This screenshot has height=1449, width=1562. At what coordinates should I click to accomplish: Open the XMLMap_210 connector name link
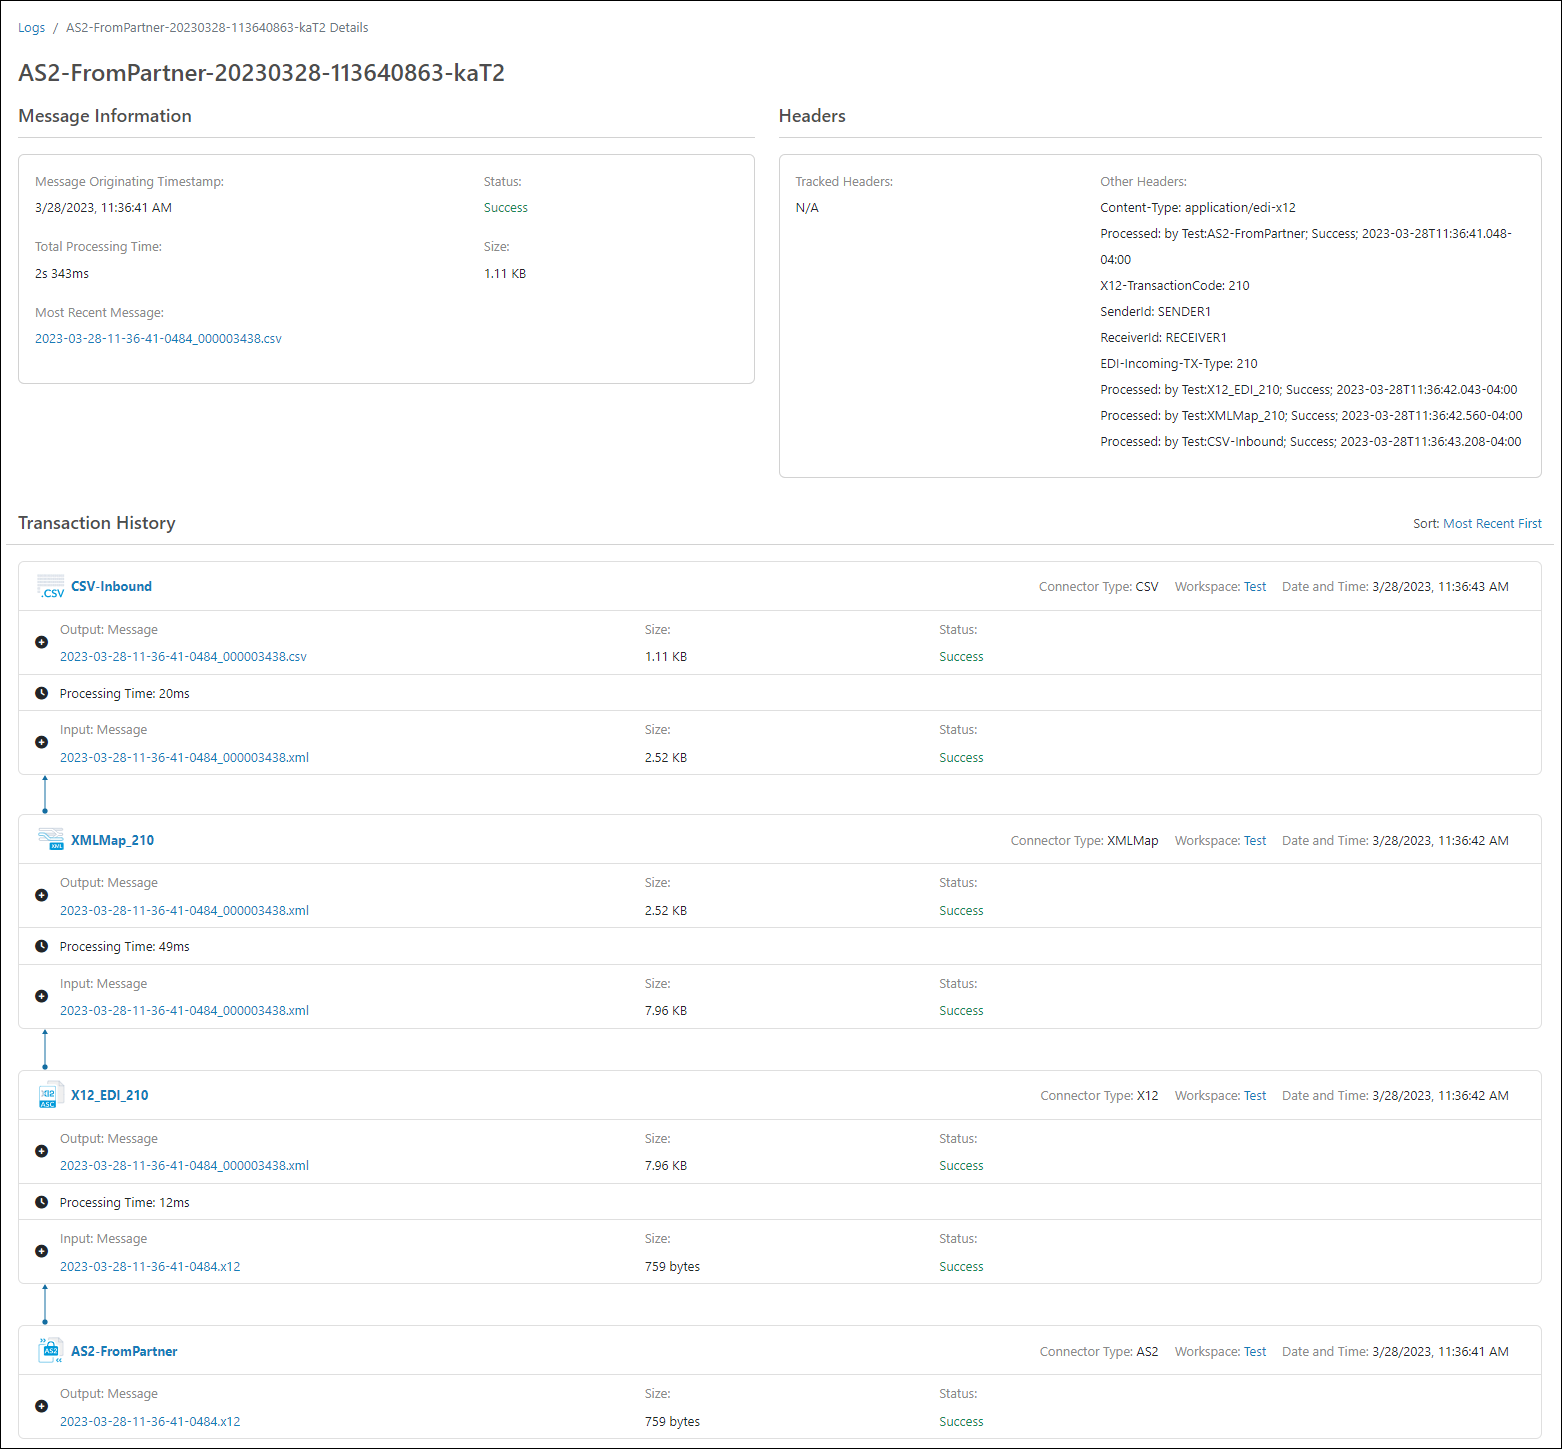112,840
